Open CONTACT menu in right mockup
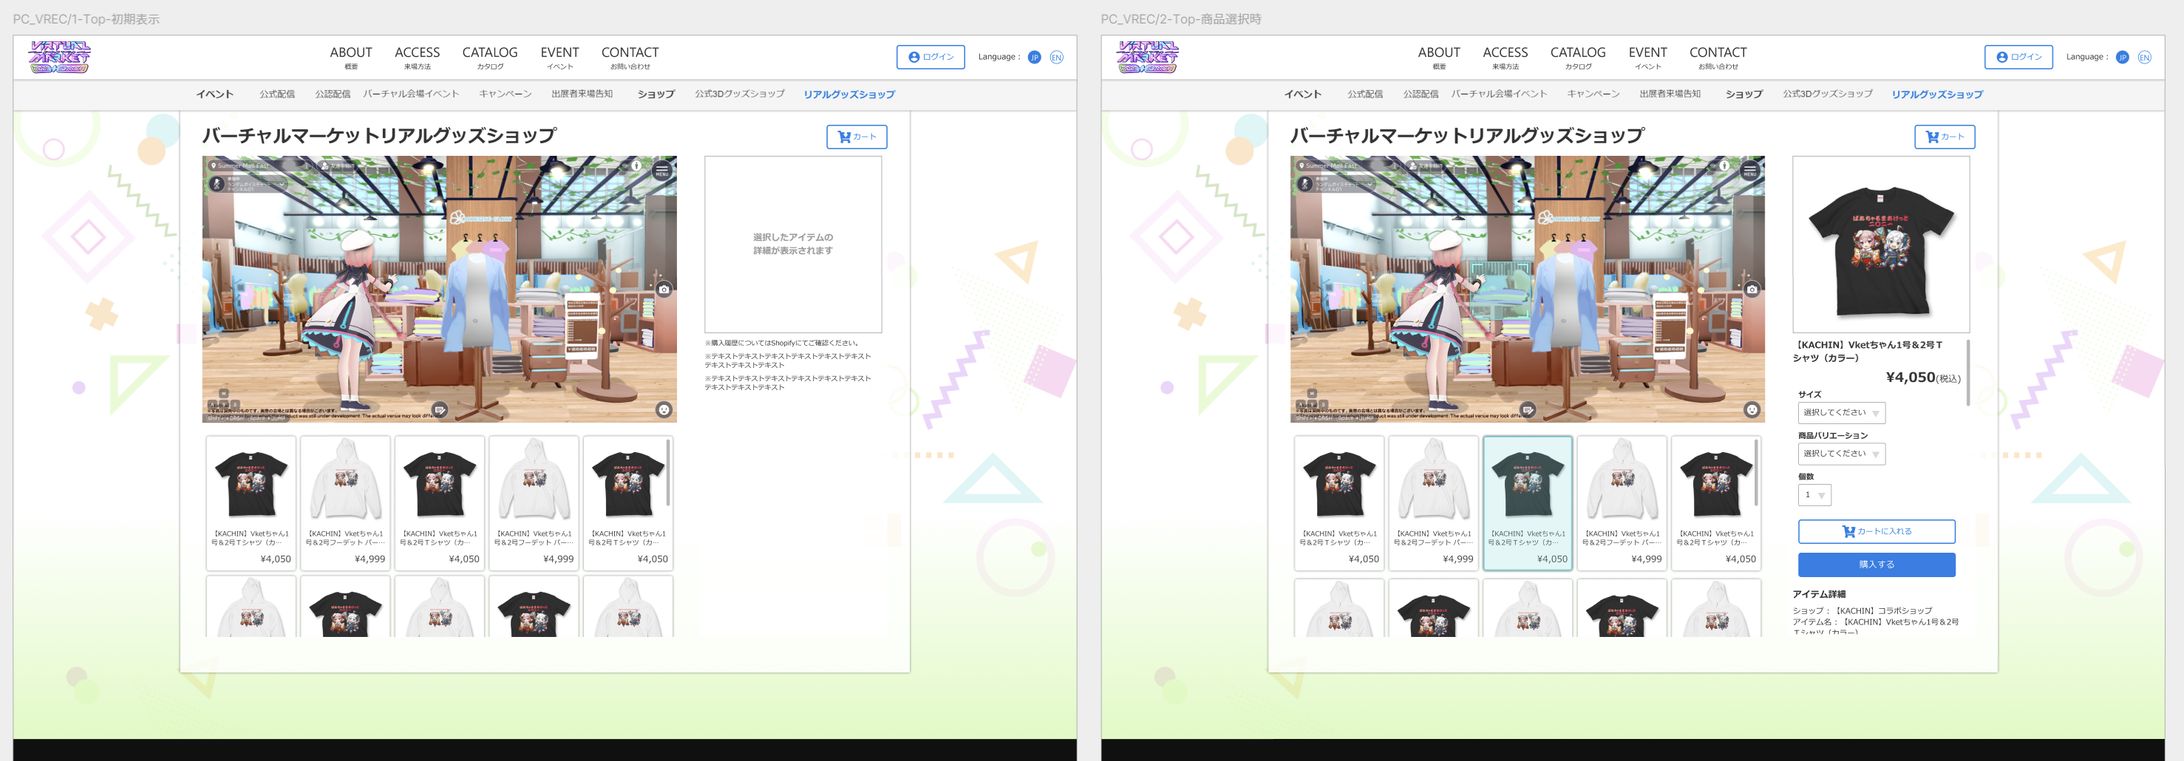This screenshot has height=761, width=2184. (1718, 57)
